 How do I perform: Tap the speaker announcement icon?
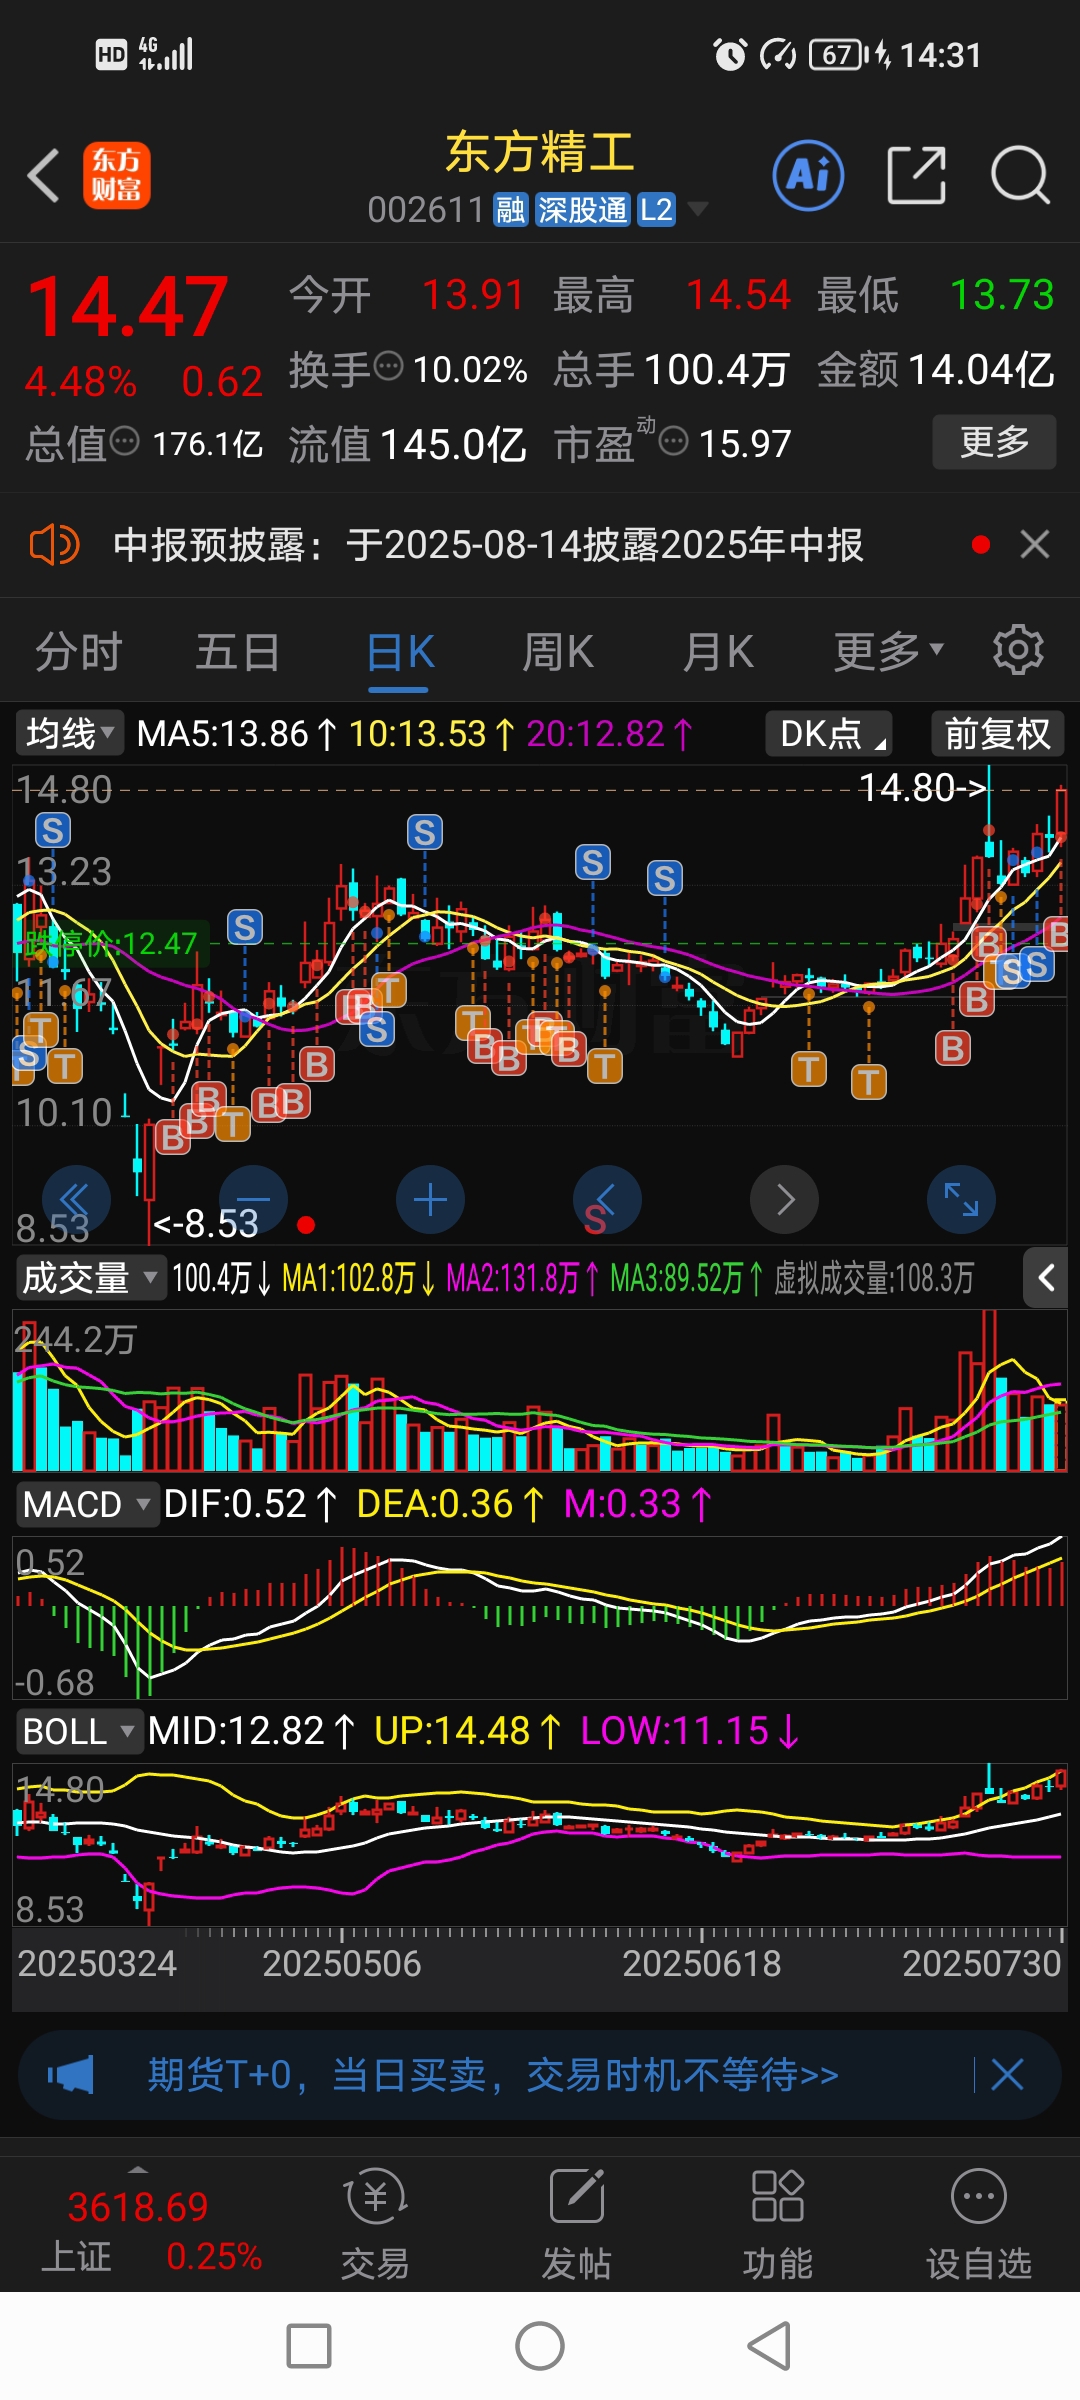(54, 545)
